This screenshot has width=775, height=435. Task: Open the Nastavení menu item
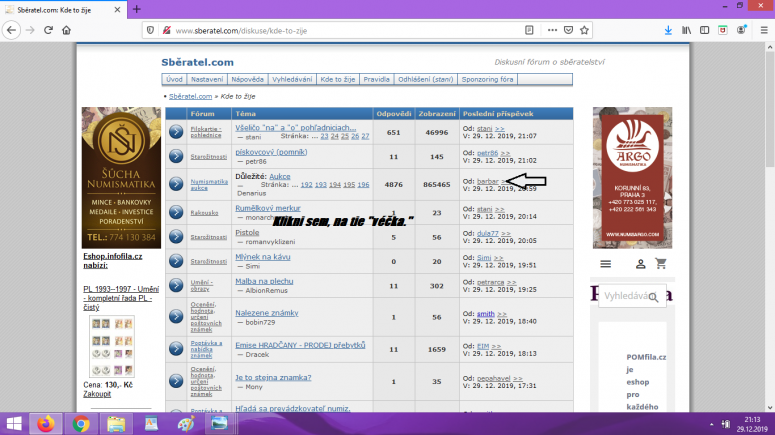click(207, 79)
